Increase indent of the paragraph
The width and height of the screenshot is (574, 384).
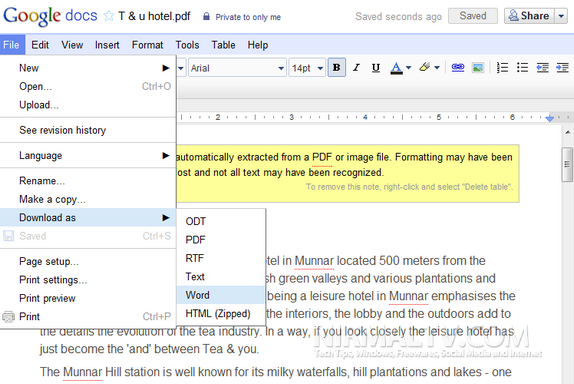562,67
